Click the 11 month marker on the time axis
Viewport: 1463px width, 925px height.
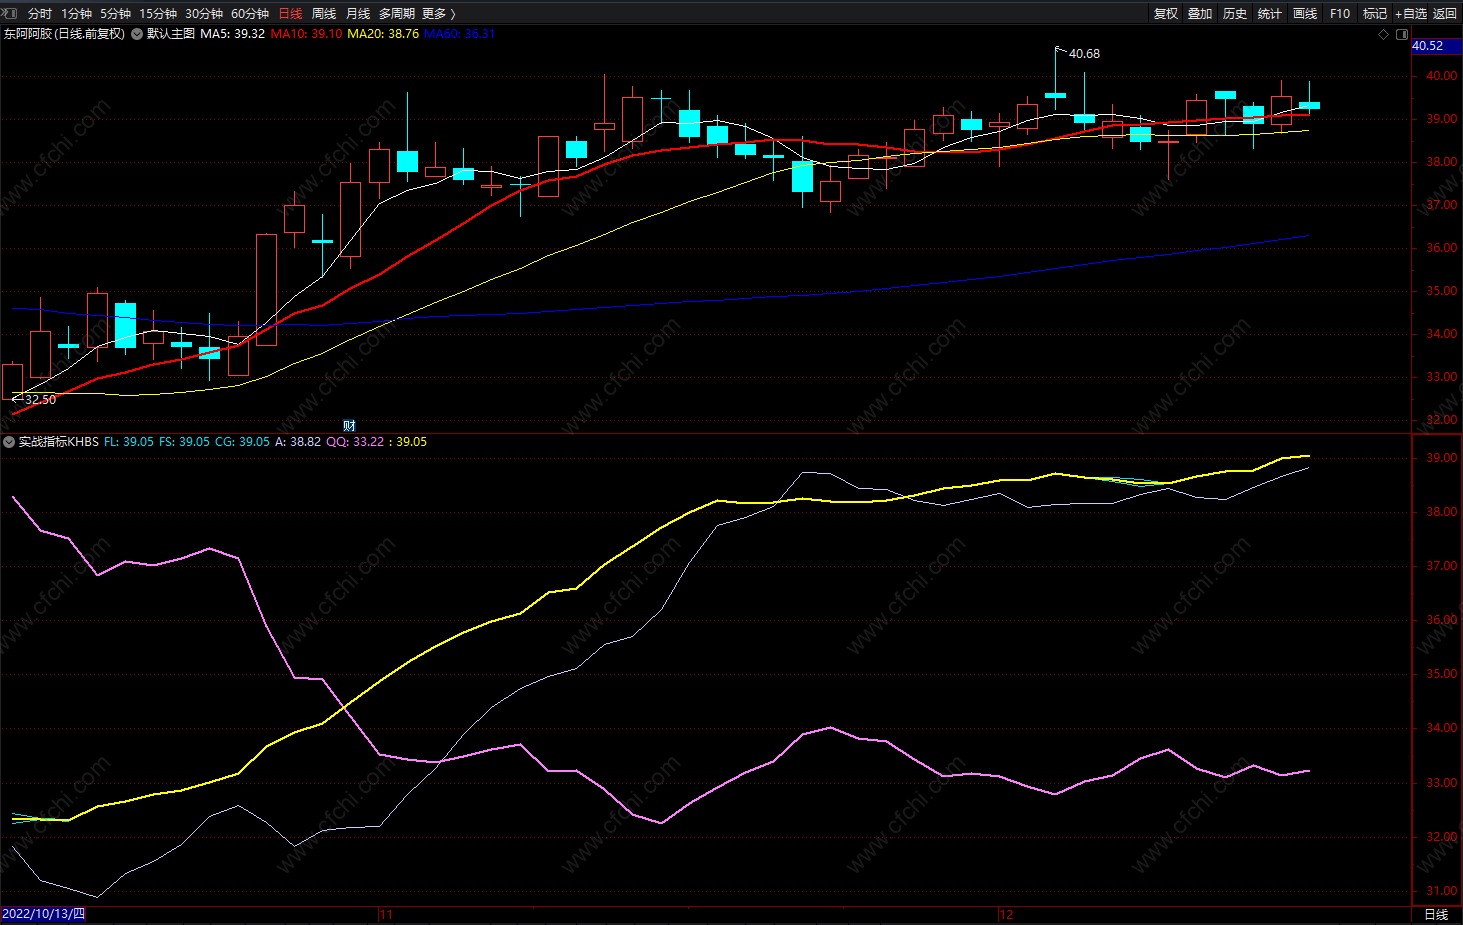(x=387, y=915)
